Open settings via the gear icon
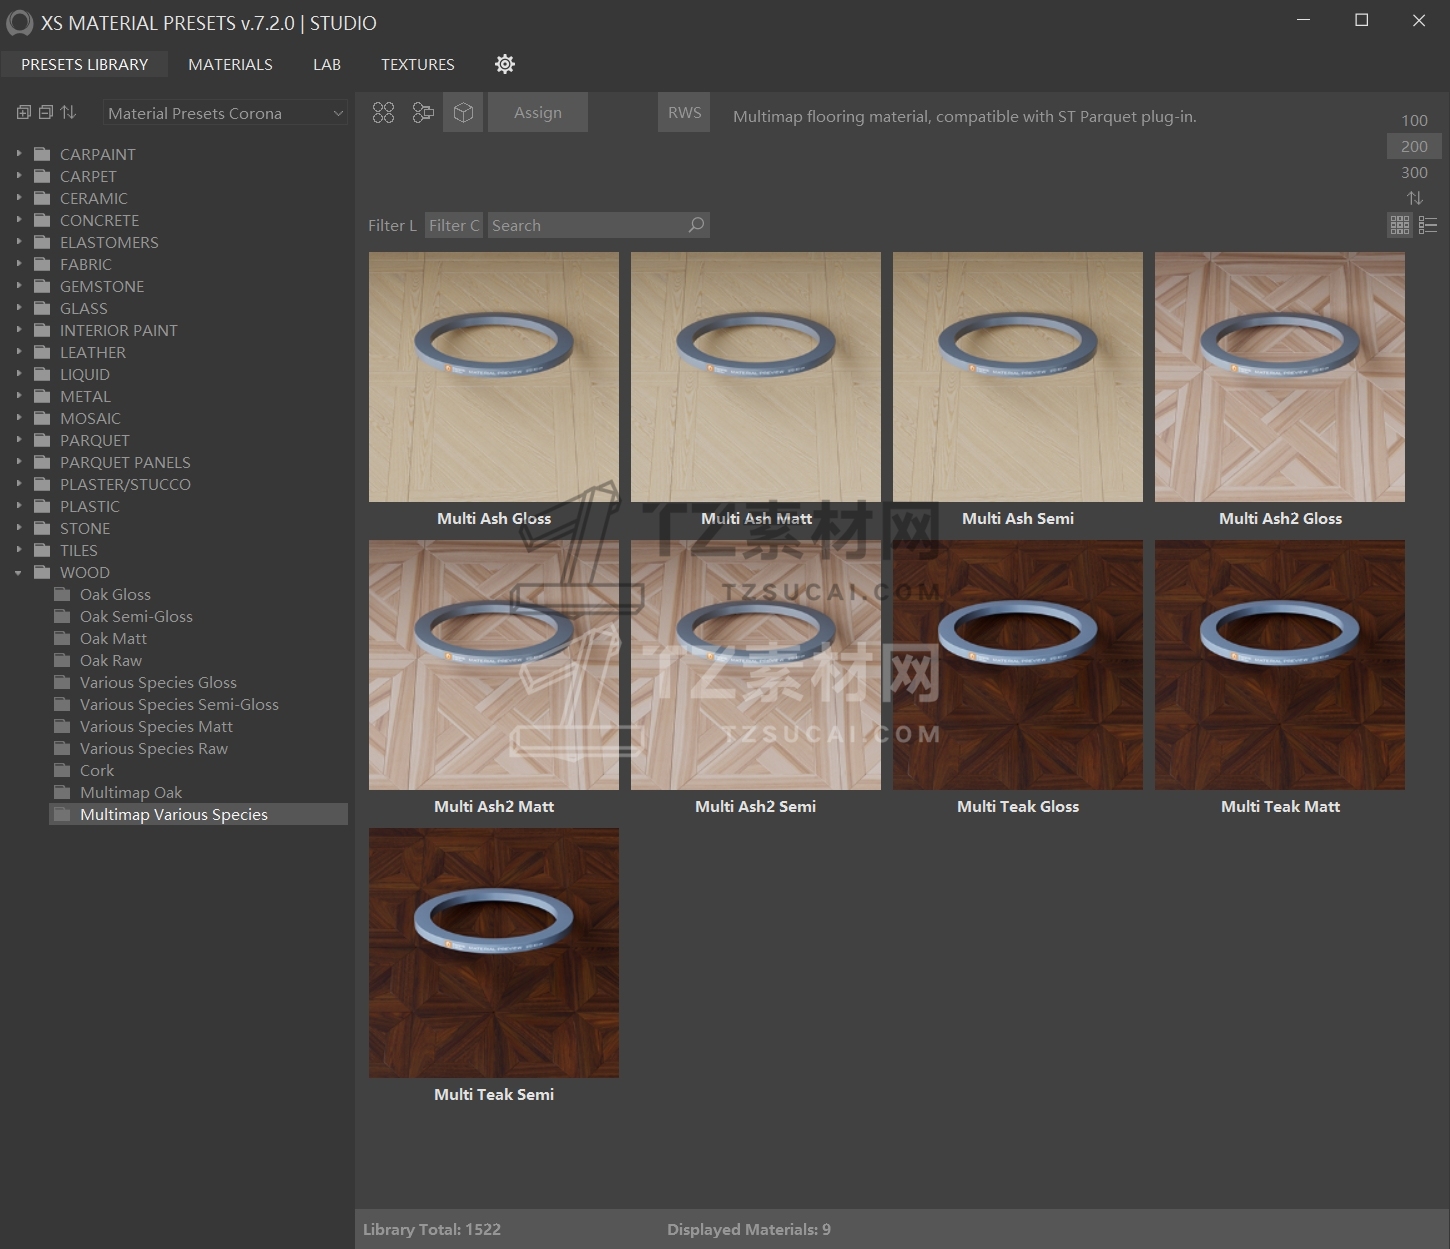Image resolution: width=1450 pixels, height=1249 pixels. [505, 64]
